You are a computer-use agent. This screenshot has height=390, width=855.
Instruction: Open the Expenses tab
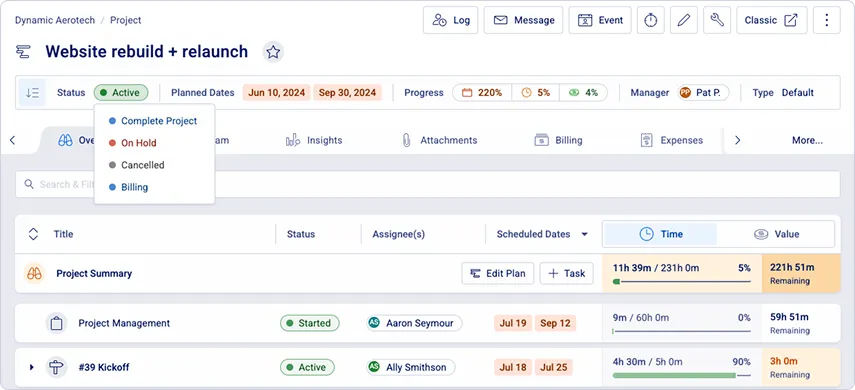tap(671, 140)
